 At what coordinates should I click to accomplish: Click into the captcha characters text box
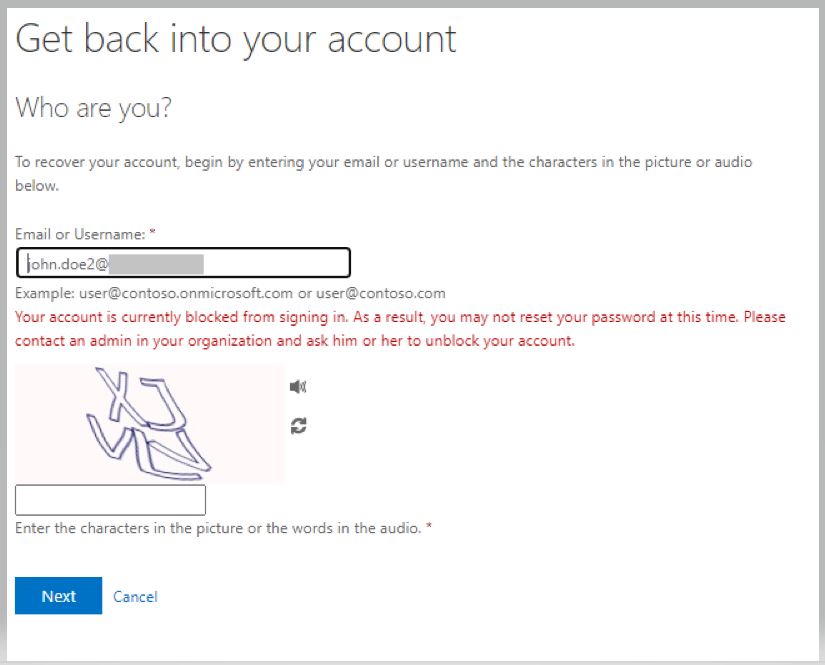[110, 500]
